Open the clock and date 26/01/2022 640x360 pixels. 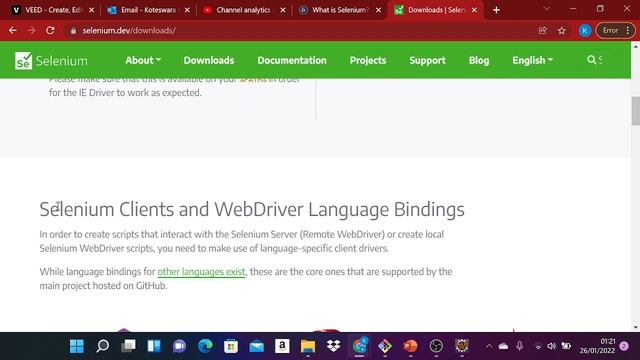(x=597, y=346)
